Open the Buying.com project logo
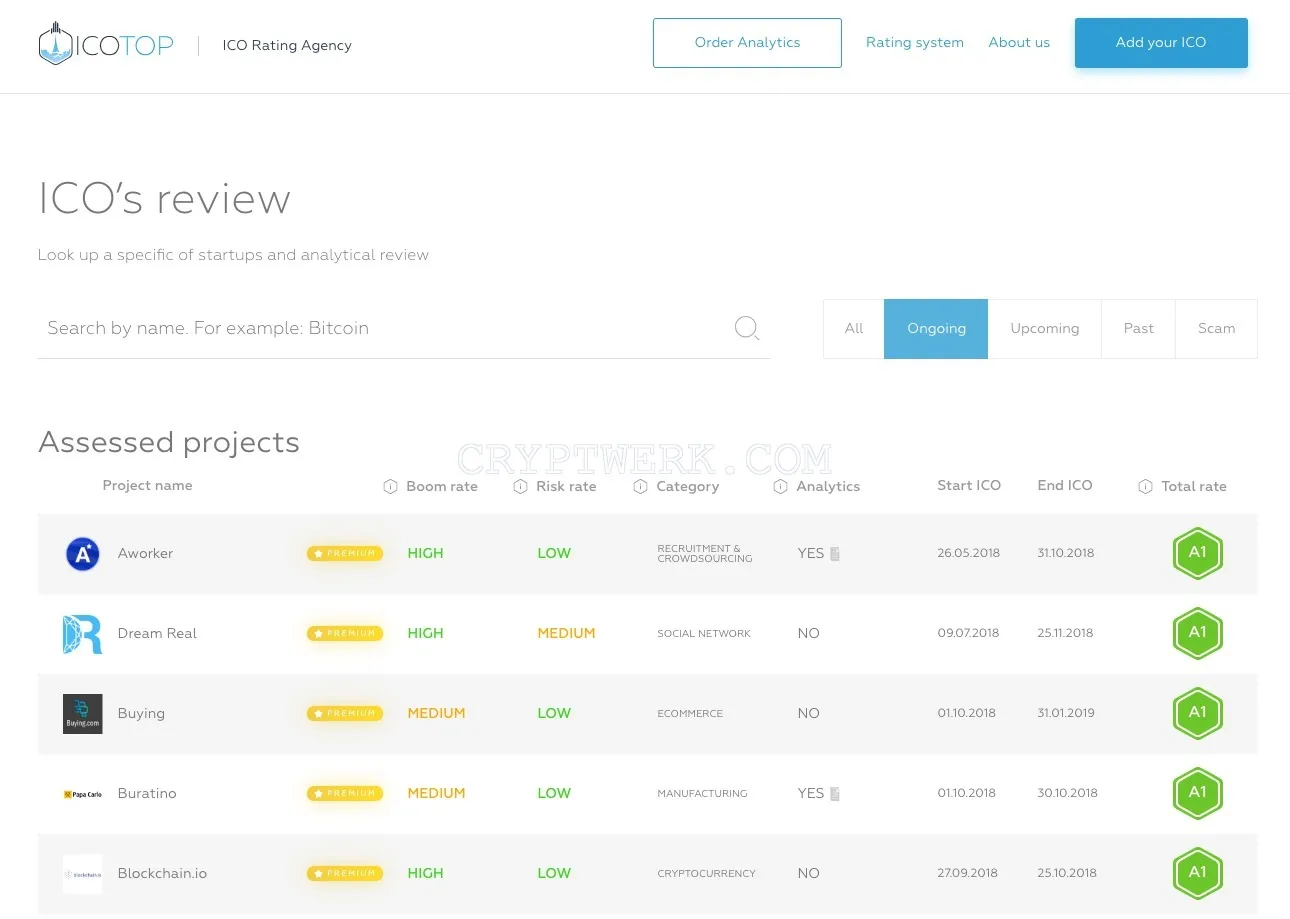The width and height of the screenshot is (1290, 919). [x=82, y=714]
